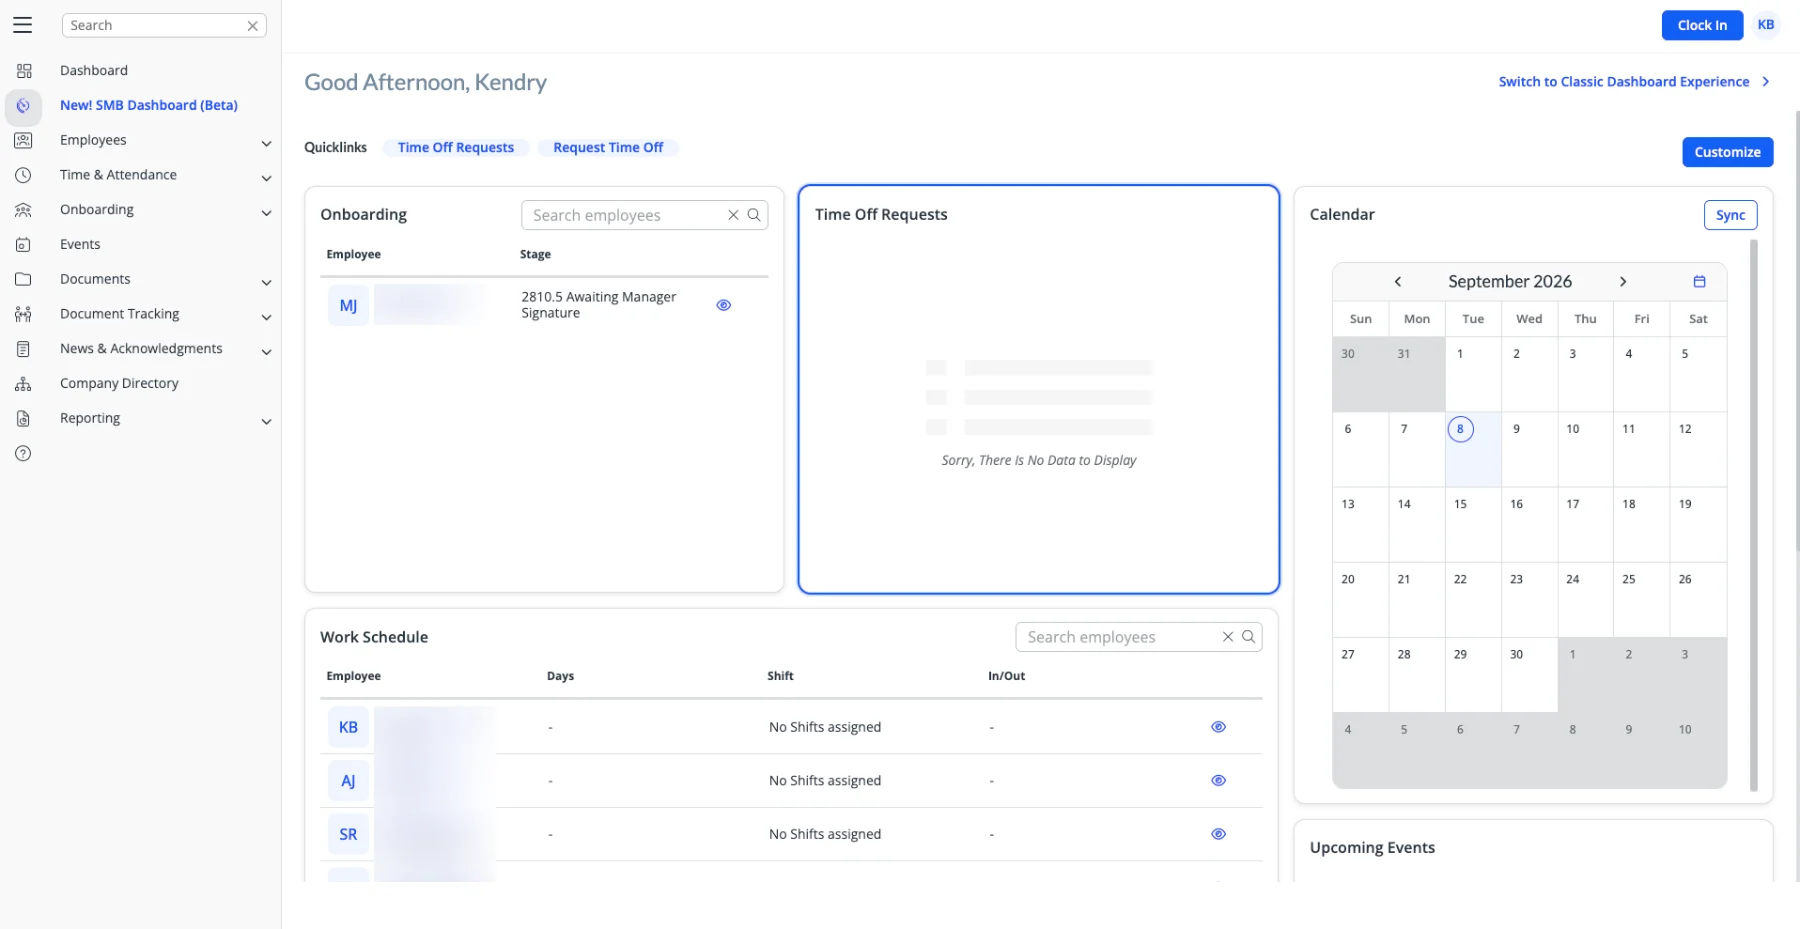Viewport: 1800px width, 929px height.
Task: Click the Onboarding search magnifier icon
Action: pos(754,215)
